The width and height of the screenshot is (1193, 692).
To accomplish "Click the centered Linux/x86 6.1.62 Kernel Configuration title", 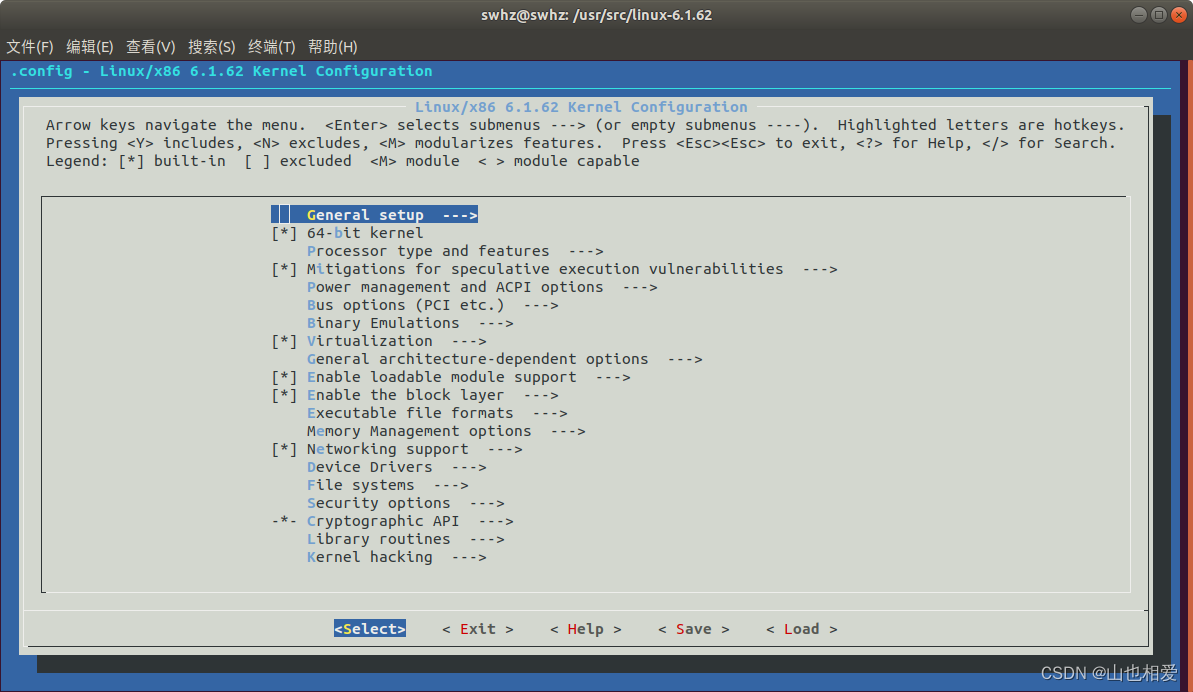I will point(581,107).
